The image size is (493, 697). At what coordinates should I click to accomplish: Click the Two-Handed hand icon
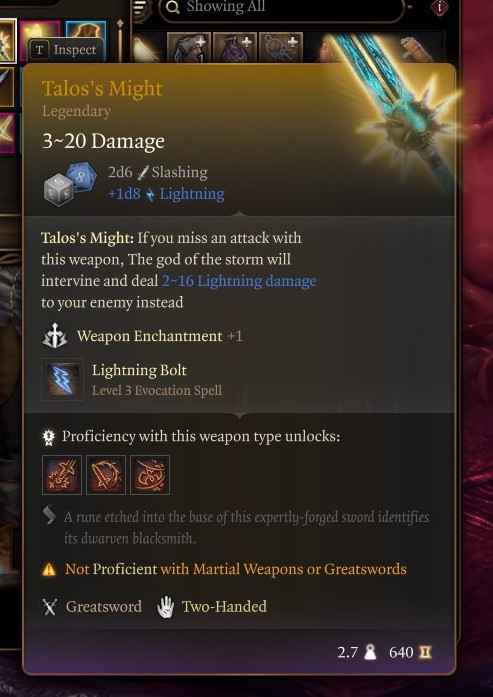165,607
